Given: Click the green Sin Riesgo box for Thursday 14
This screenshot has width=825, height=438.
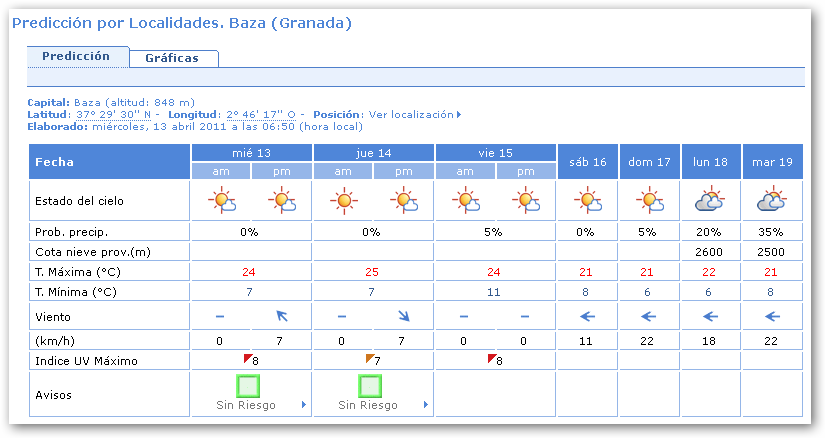Looking at the screenshot, I should 371,385.
